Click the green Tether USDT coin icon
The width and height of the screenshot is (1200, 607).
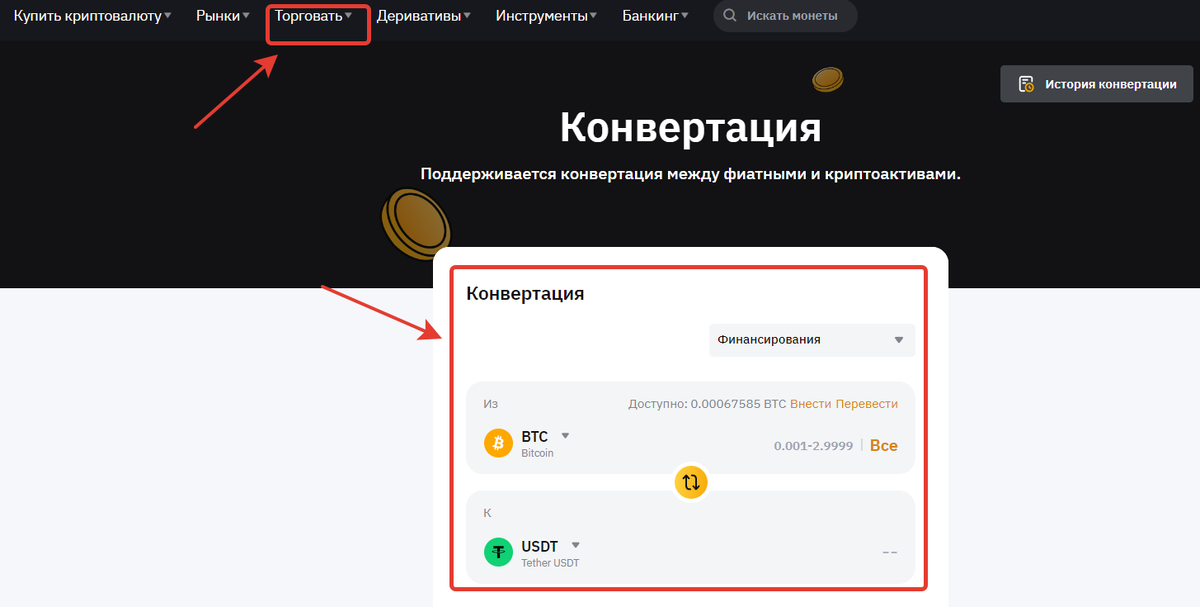click(x=498, y=552)
